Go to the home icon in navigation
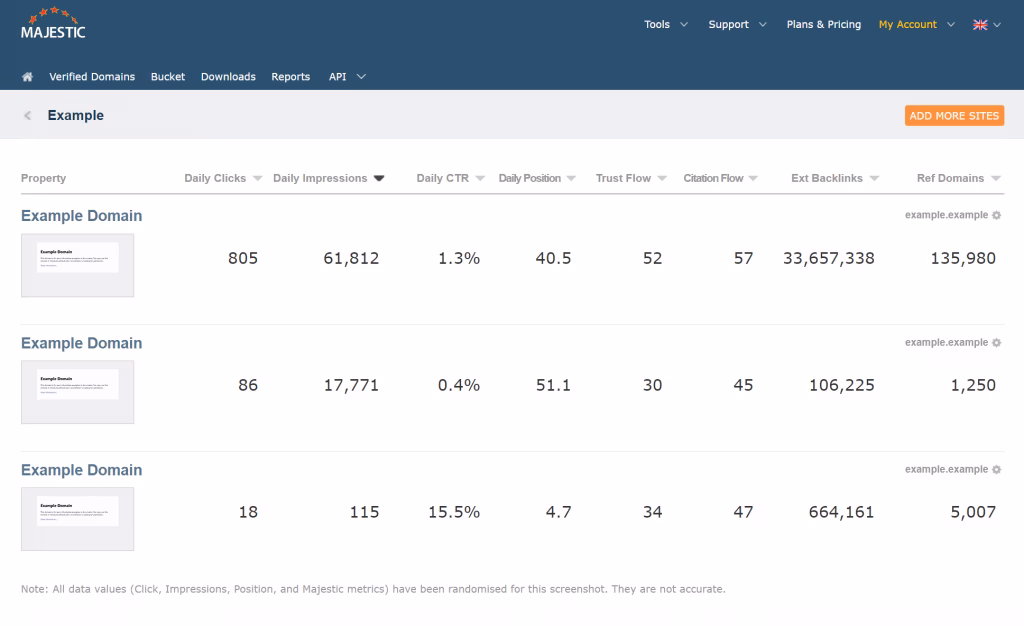 tap(28, 77)
